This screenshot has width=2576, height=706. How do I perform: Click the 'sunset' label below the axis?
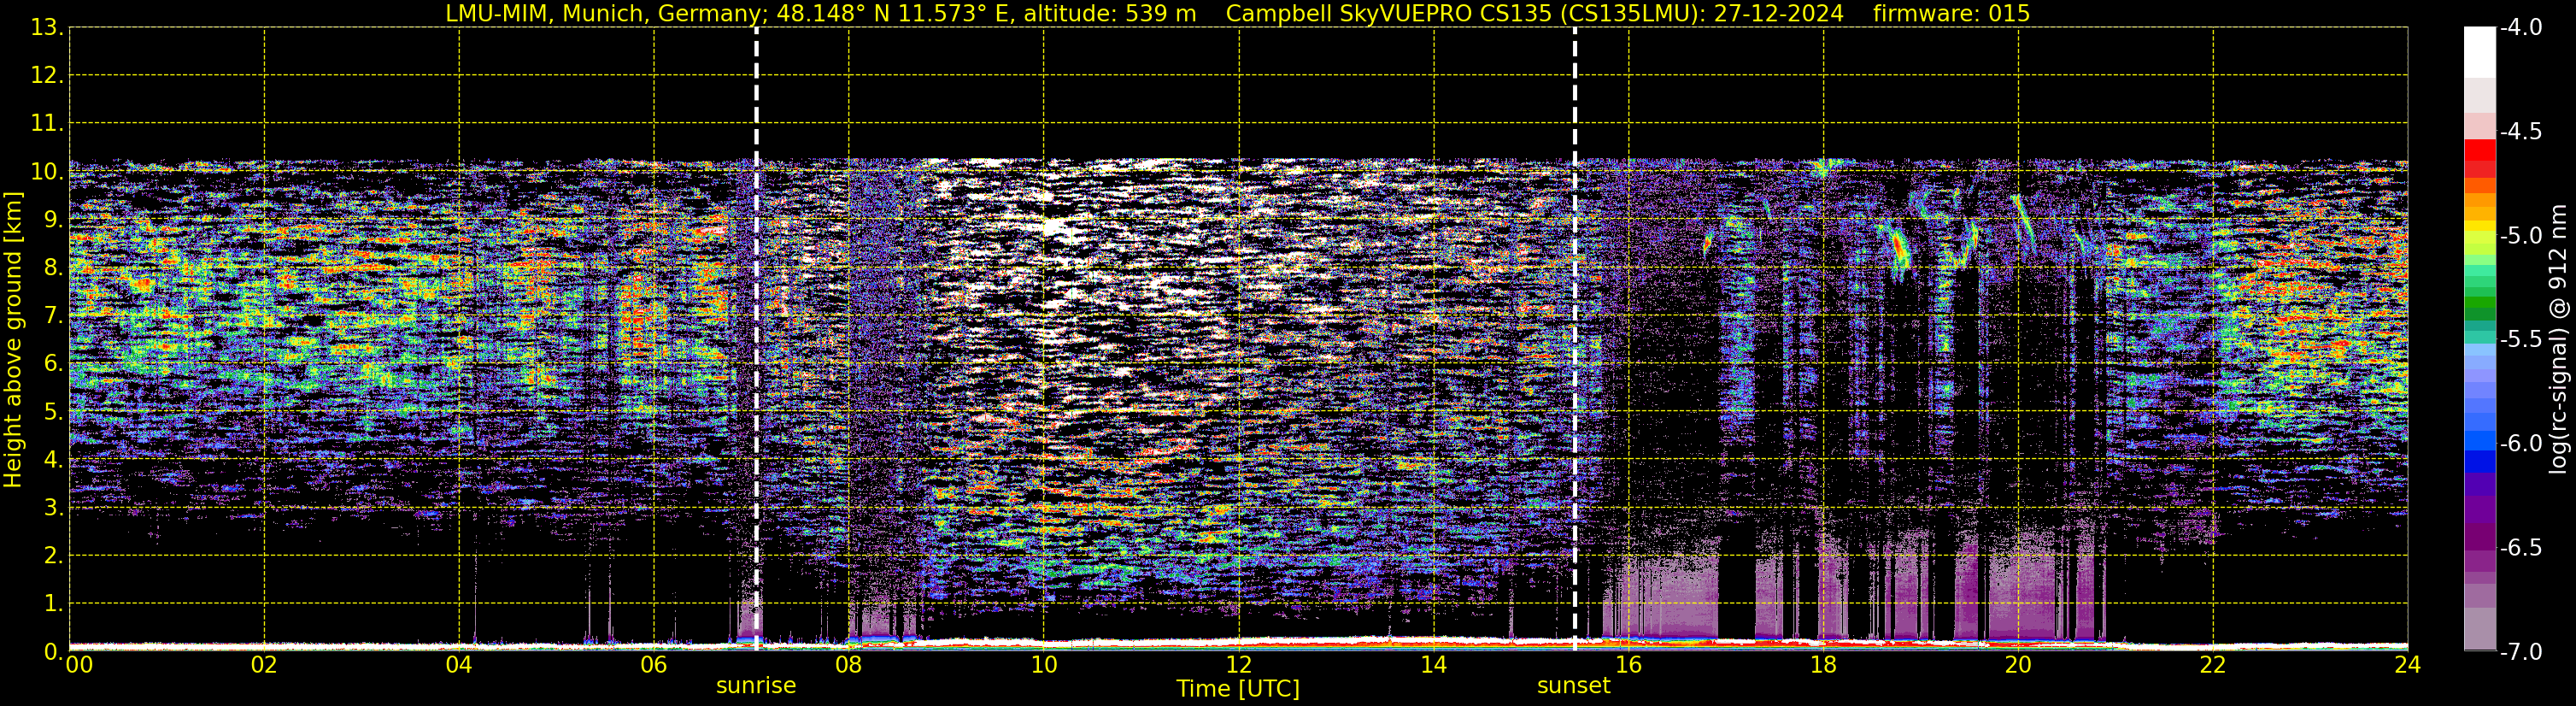point(1573,686)
